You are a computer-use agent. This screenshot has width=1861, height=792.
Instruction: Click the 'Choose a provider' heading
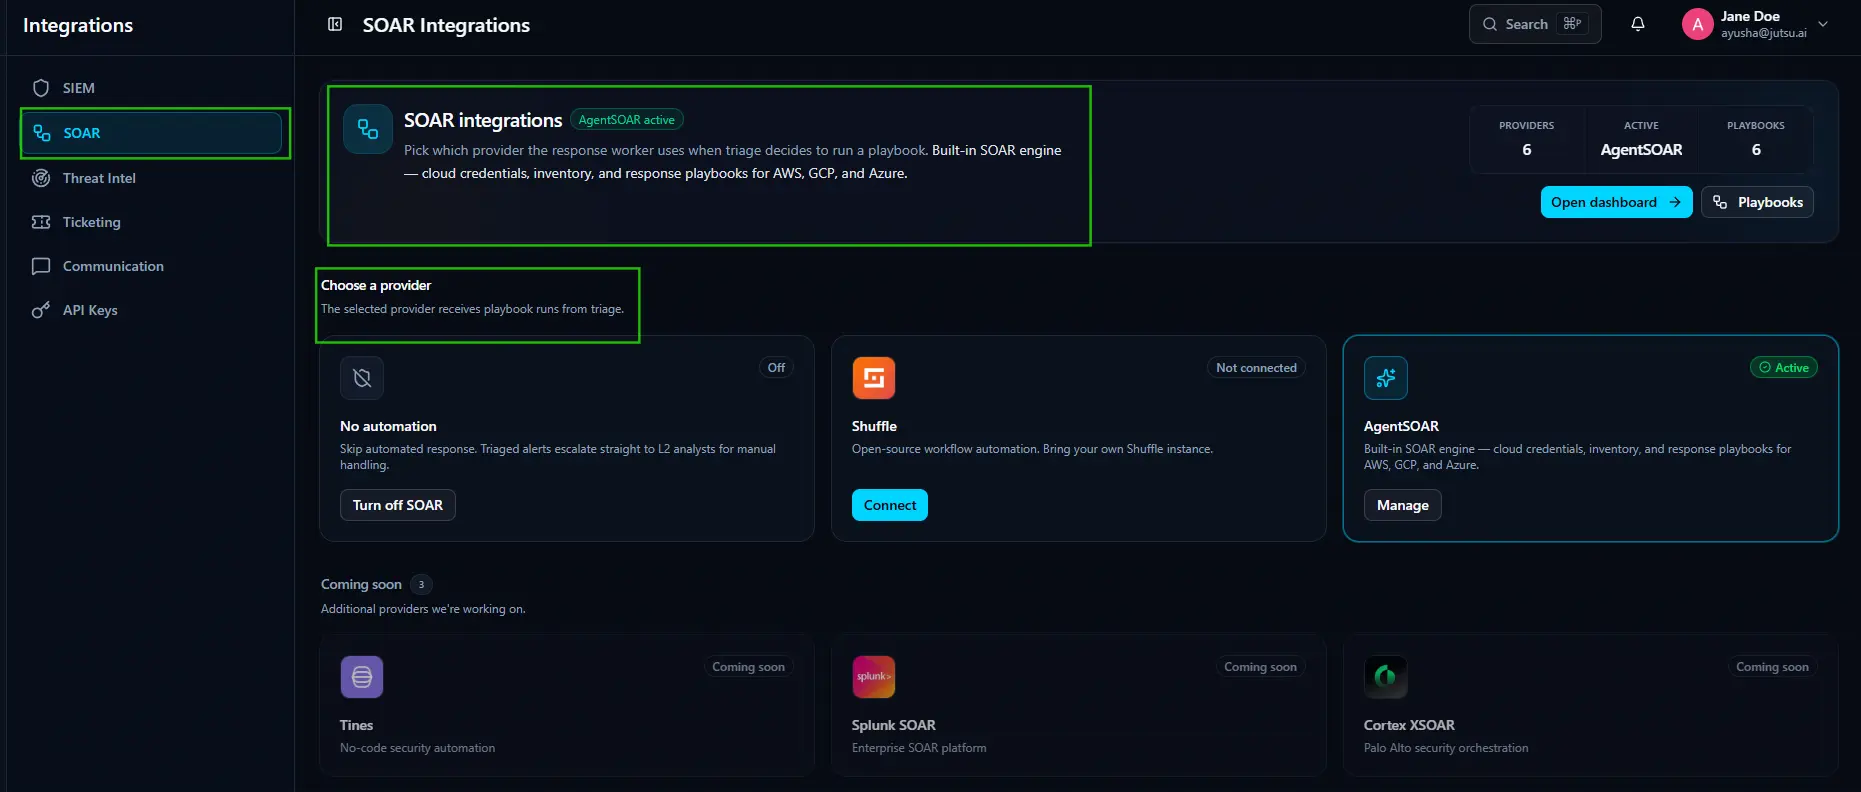pyautogui.click(x=376, y=285)
